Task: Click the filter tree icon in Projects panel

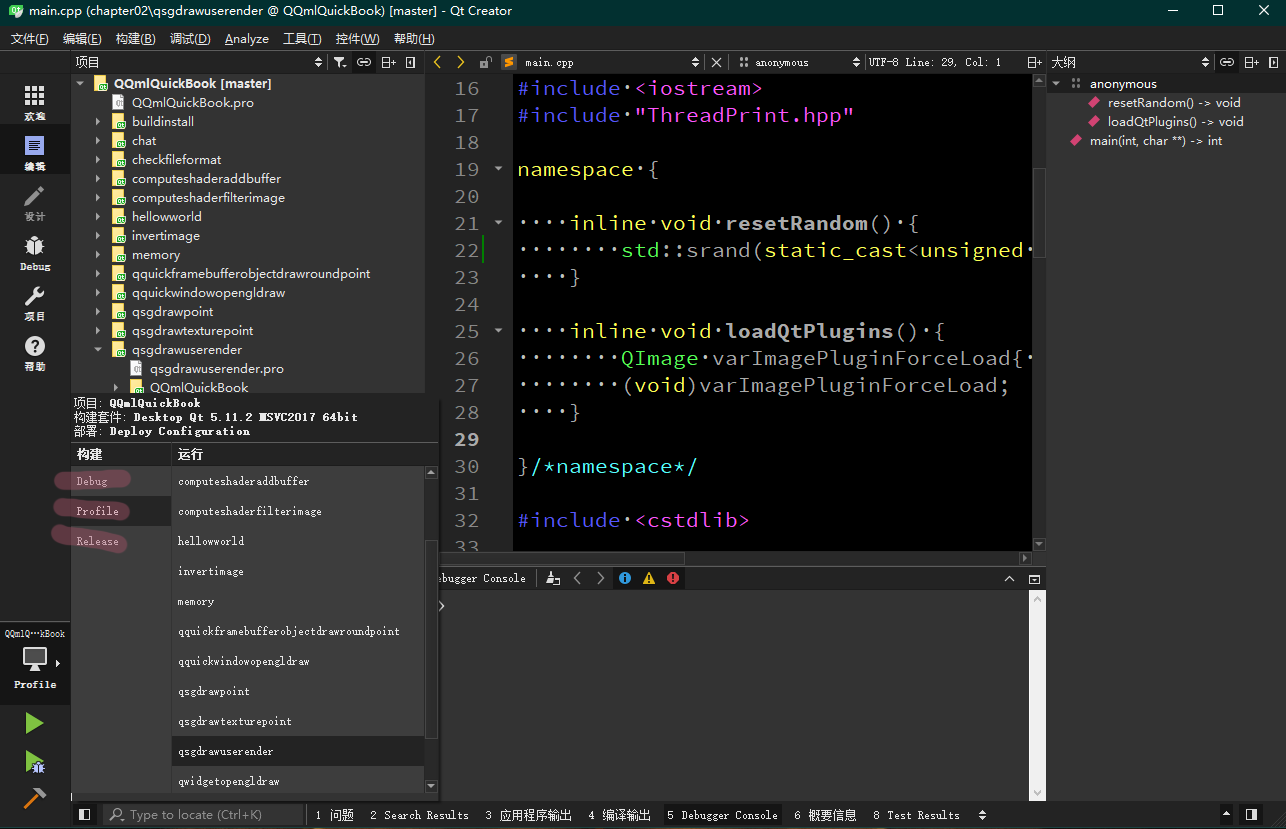Action: [340, 62]
